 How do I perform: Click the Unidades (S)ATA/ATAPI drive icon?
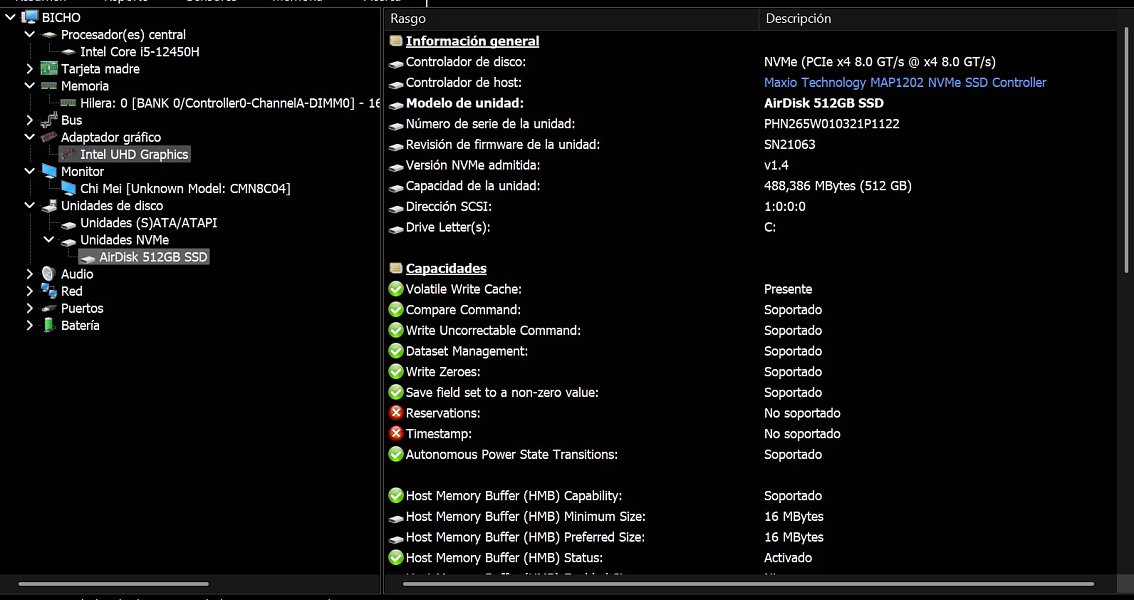(69, 223)
